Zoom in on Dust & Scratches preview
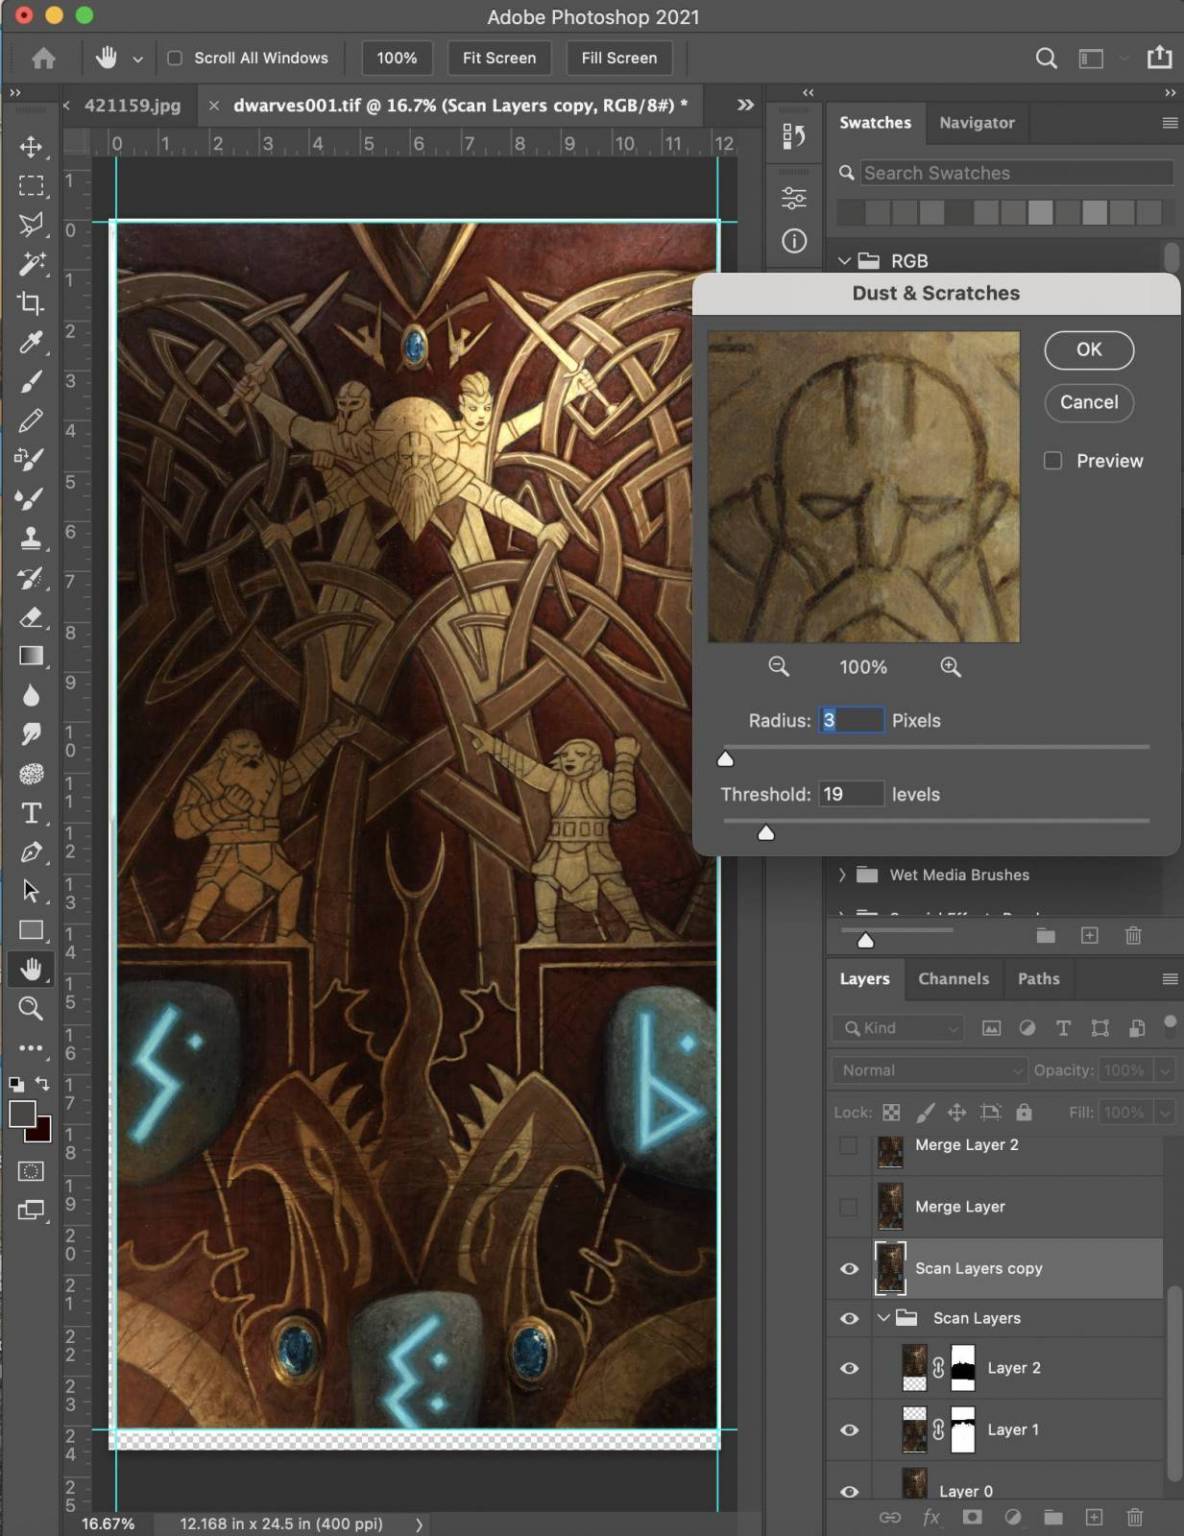 click(x=950, y=667)
